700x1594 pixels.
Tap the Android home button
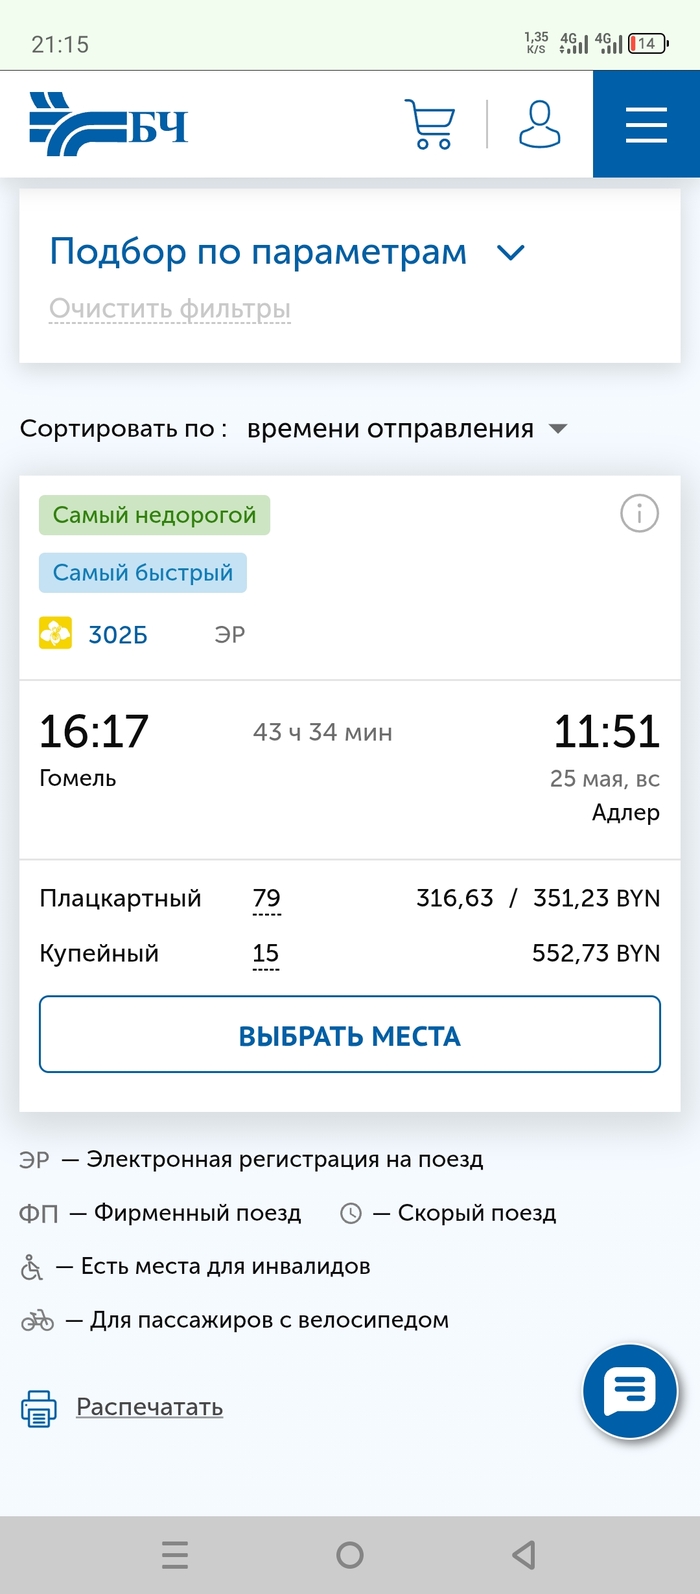[x=350, y=1555]
